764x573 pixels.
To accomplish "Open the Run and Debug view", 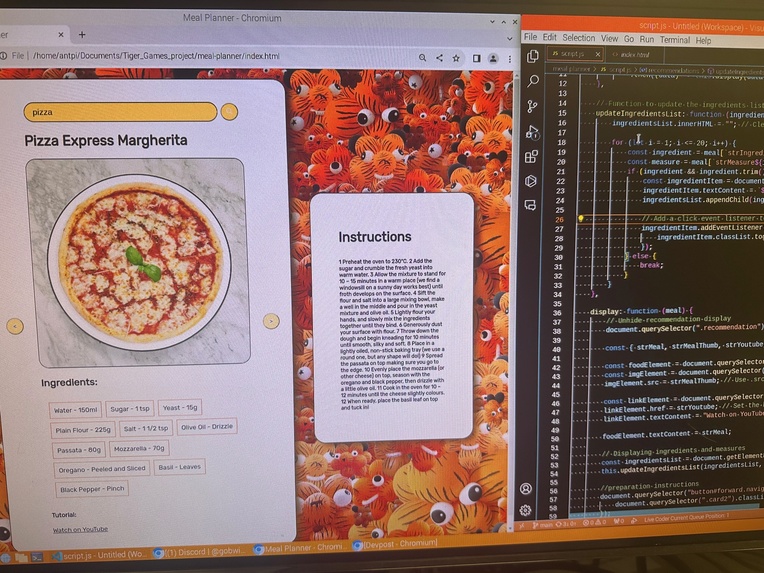I will coord(532,132).
